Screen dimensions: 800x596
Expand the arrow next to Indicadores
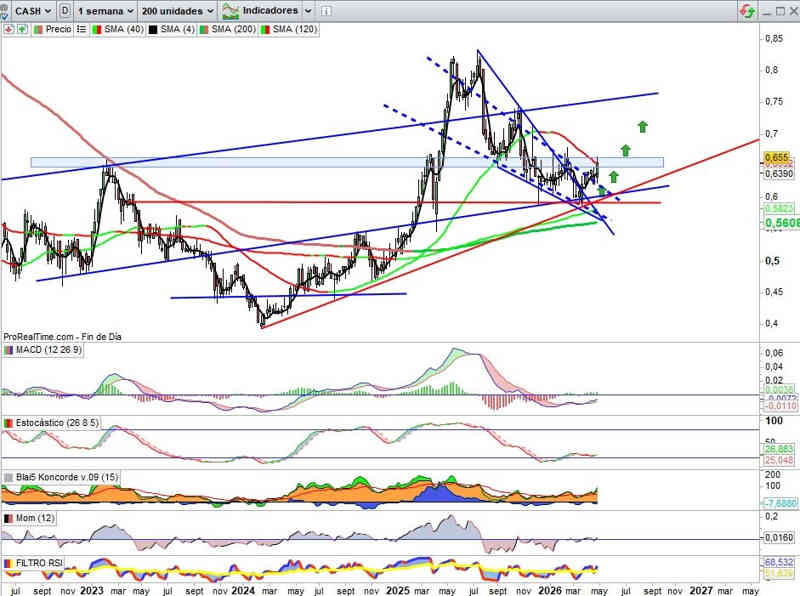pyautogui.click(x=308, y=10)
